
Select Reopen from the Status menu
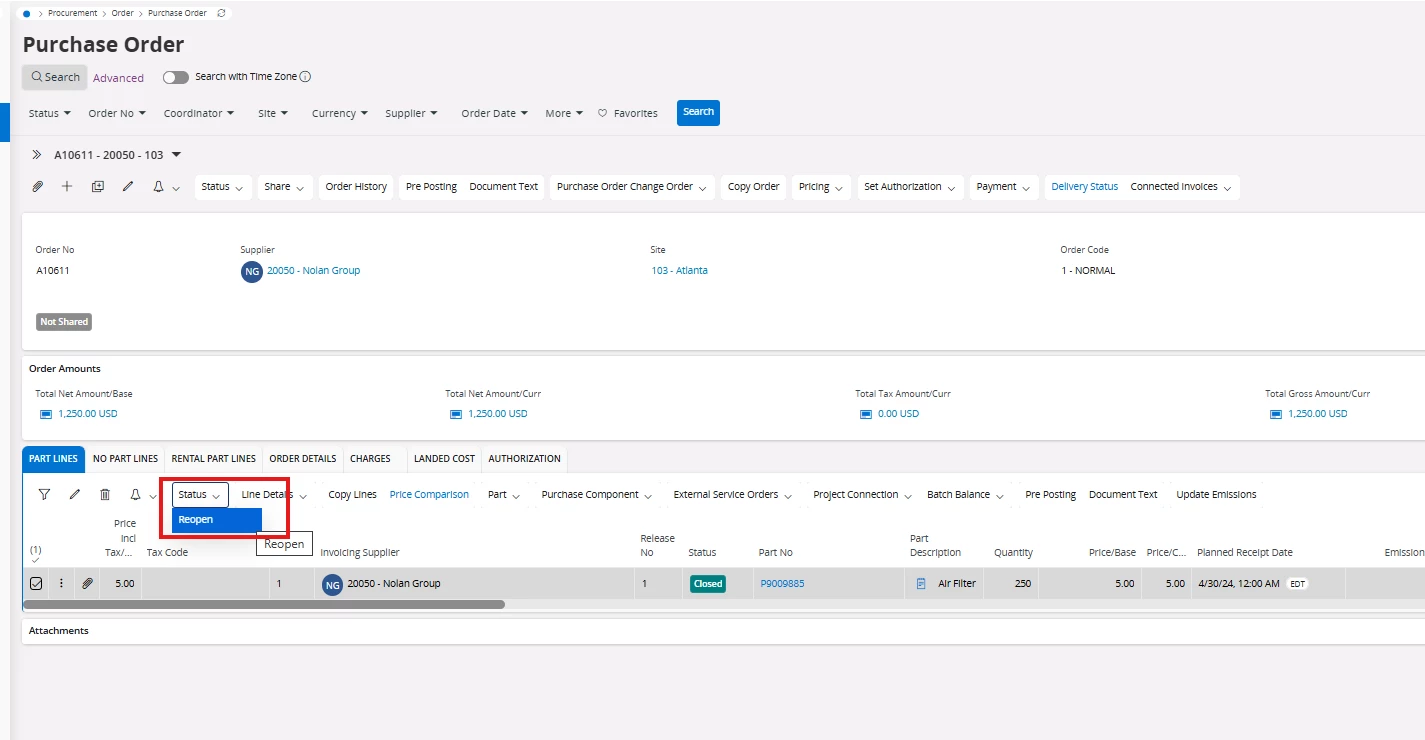(x=217, y=520)
